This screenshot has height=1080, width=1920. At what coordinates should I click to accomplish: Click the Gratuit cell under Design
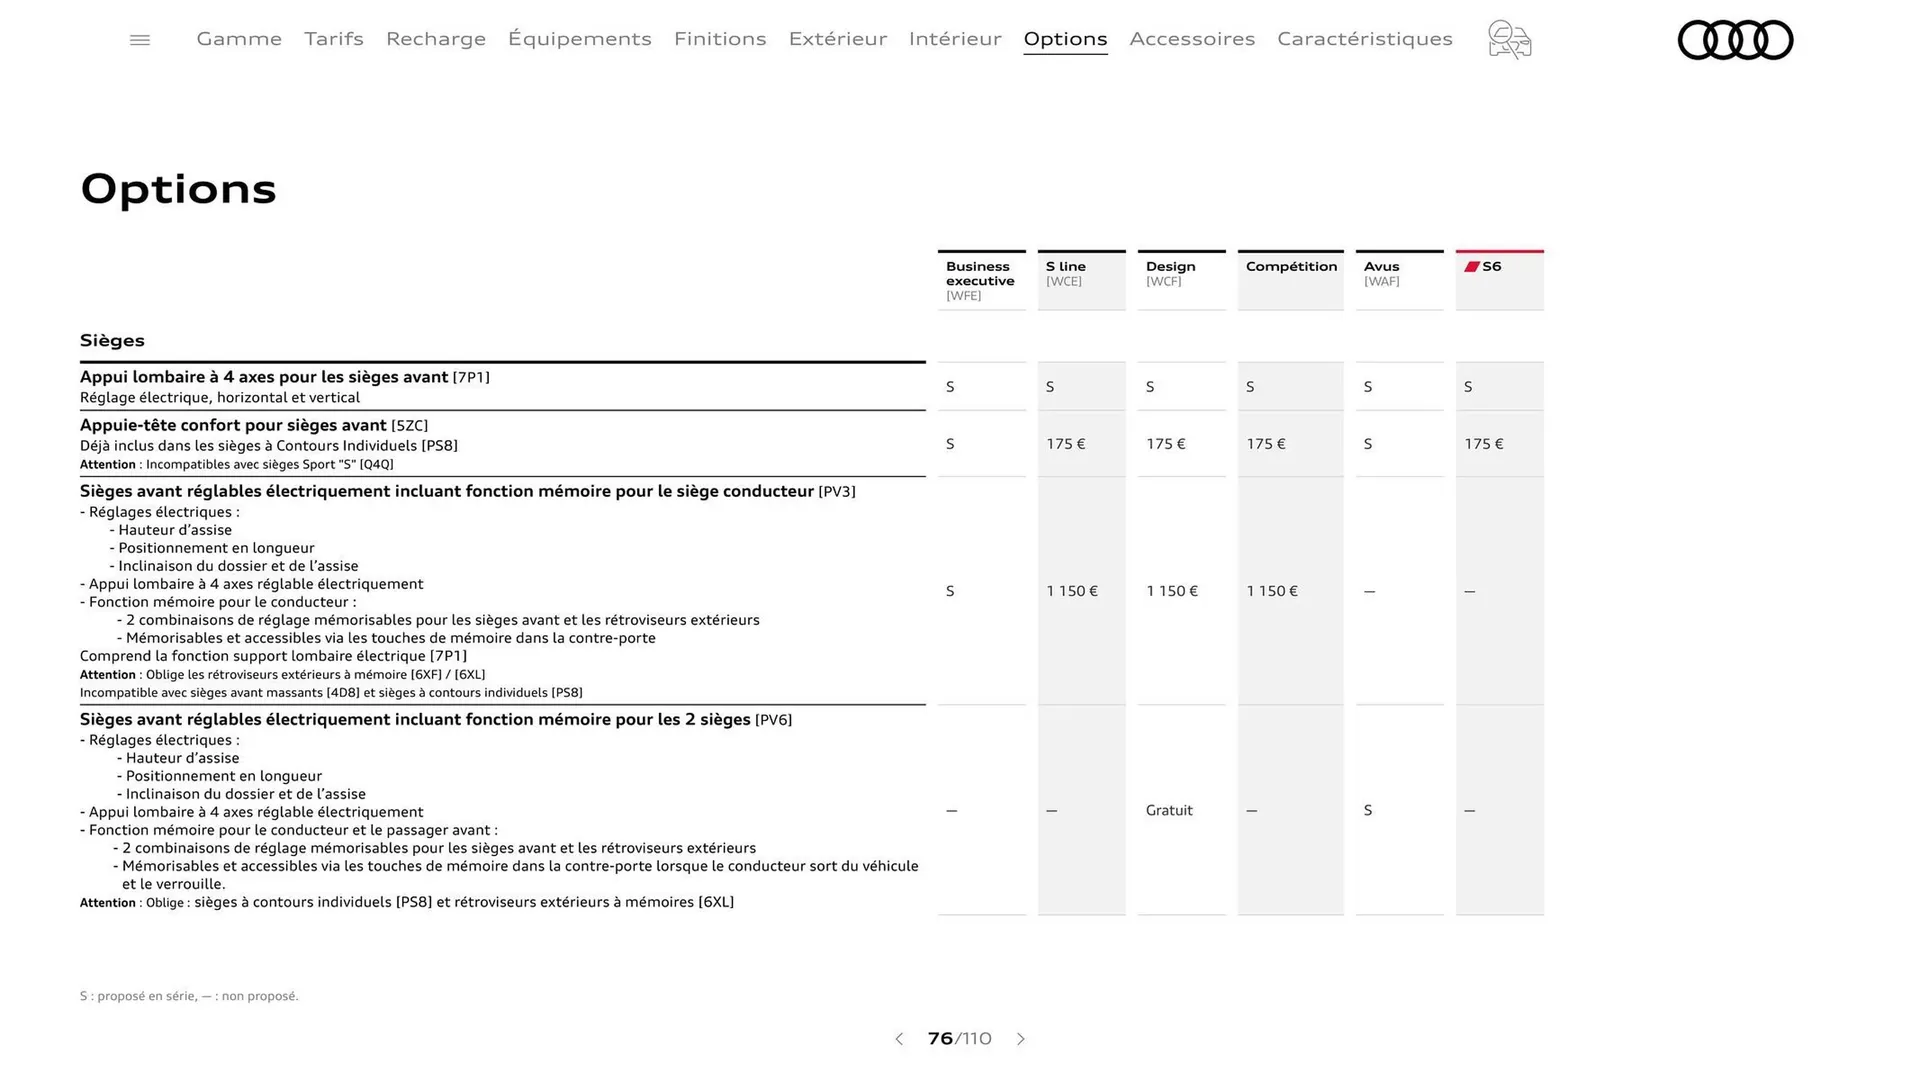pyautogui.click(x=1168, y=810)
